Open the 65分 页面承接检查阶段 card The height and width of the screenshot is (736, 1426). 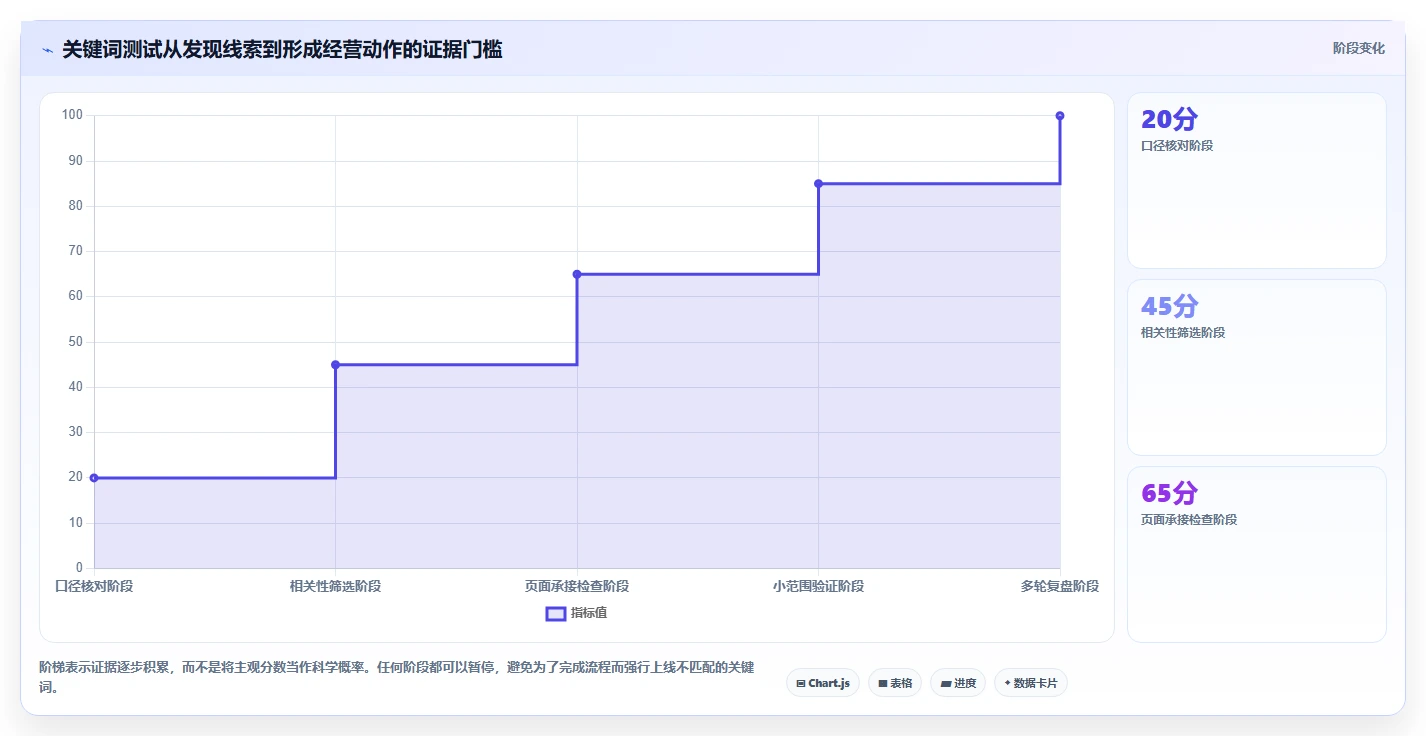click(x=1257, y=555)
